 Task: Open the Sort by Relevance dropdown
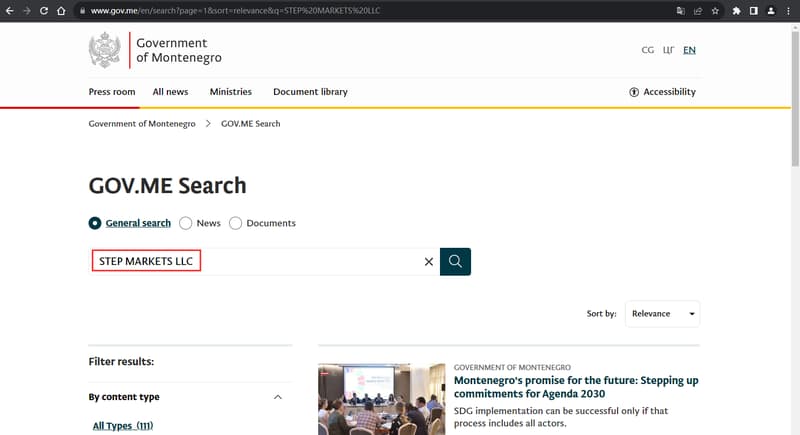[x=662, y=314]
